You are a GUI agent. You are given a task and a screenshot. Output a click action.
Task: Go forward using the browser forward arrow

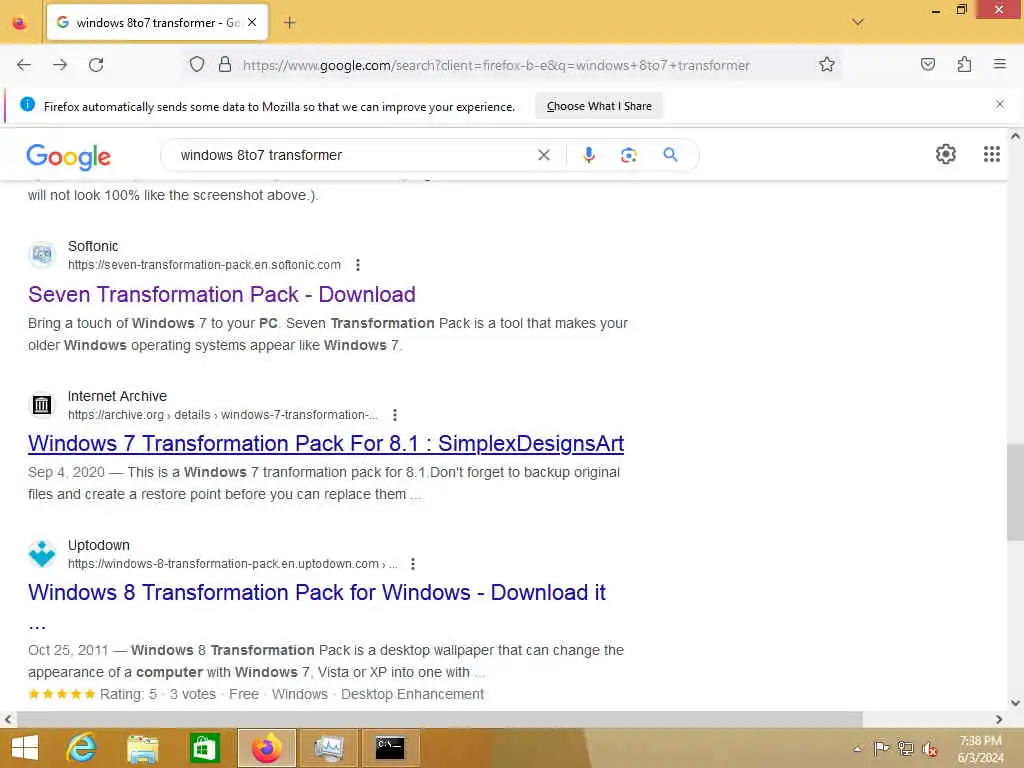coord(60,65)
